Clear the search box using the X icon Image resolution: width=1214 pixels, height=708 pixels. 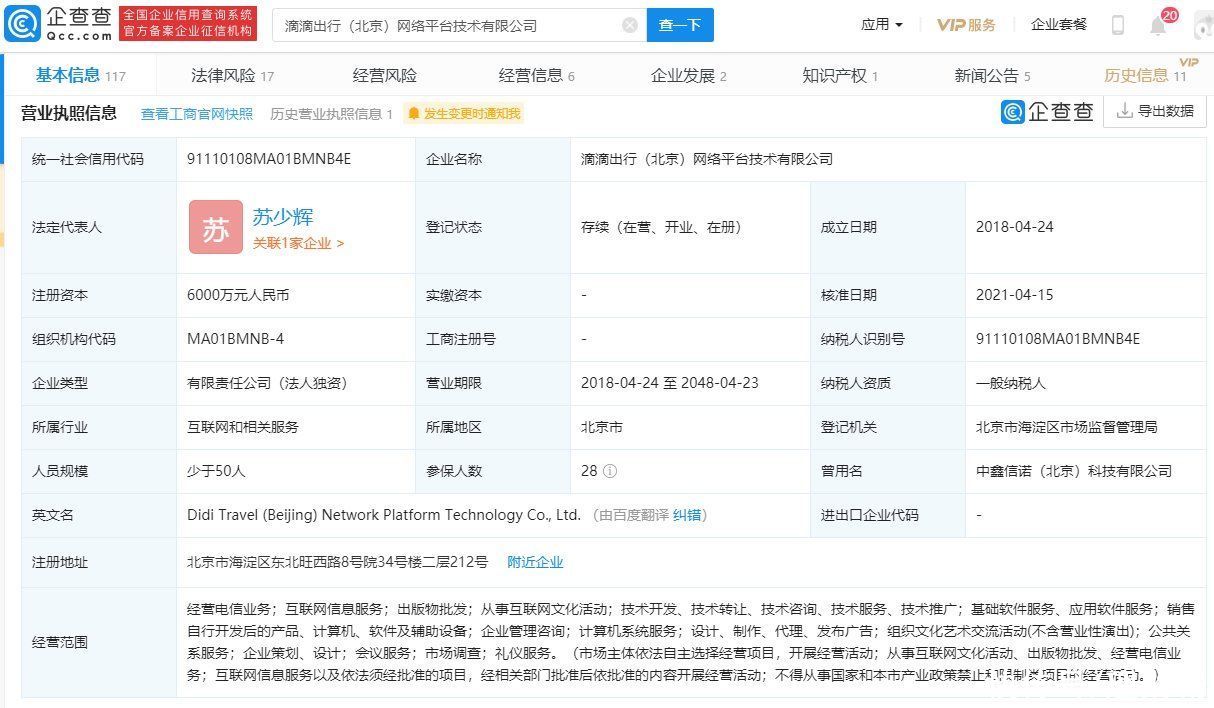click(x=630, y=24)
